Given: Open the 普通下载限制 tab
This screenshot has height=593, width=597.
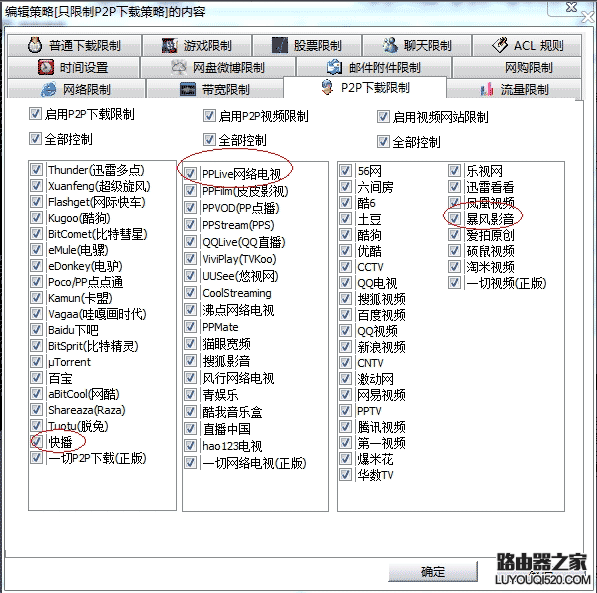Looking at the screenshot, I should [x=75, y=45].
